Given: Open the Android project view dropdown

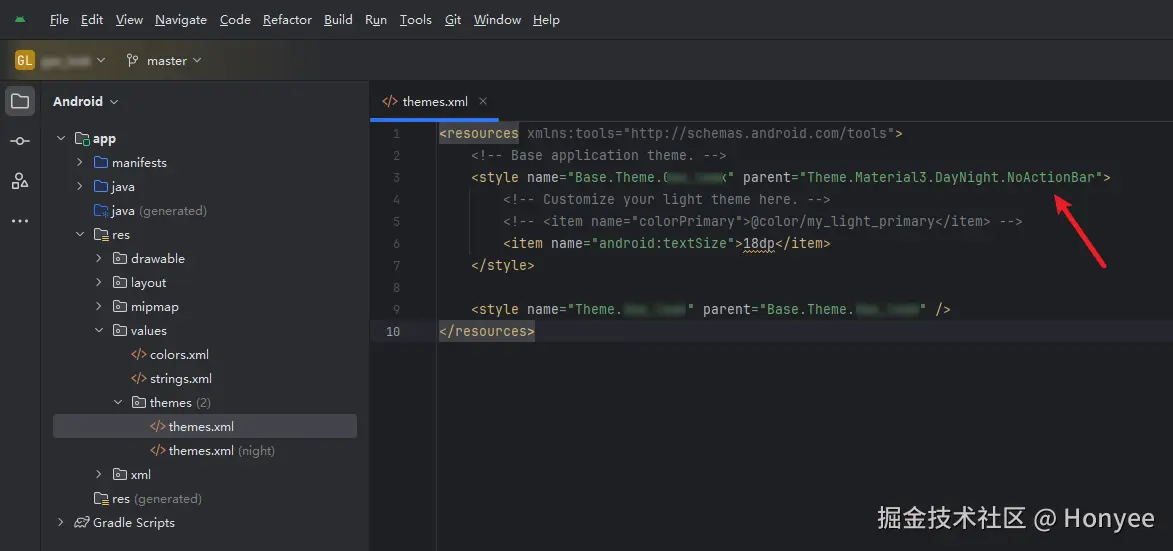Looking at the screenshot, I should [85, 102].
